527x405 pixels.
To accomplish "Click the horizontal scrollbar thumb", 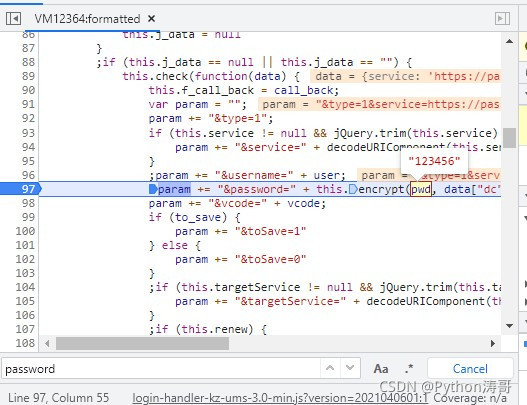I will coord(142,343).
